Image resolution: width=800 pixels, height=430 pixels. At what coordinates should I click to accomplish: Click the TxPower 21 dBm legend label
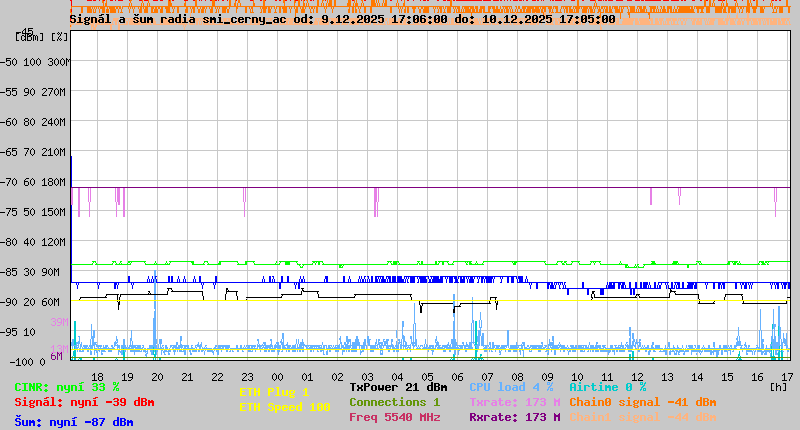coord(398,387)
